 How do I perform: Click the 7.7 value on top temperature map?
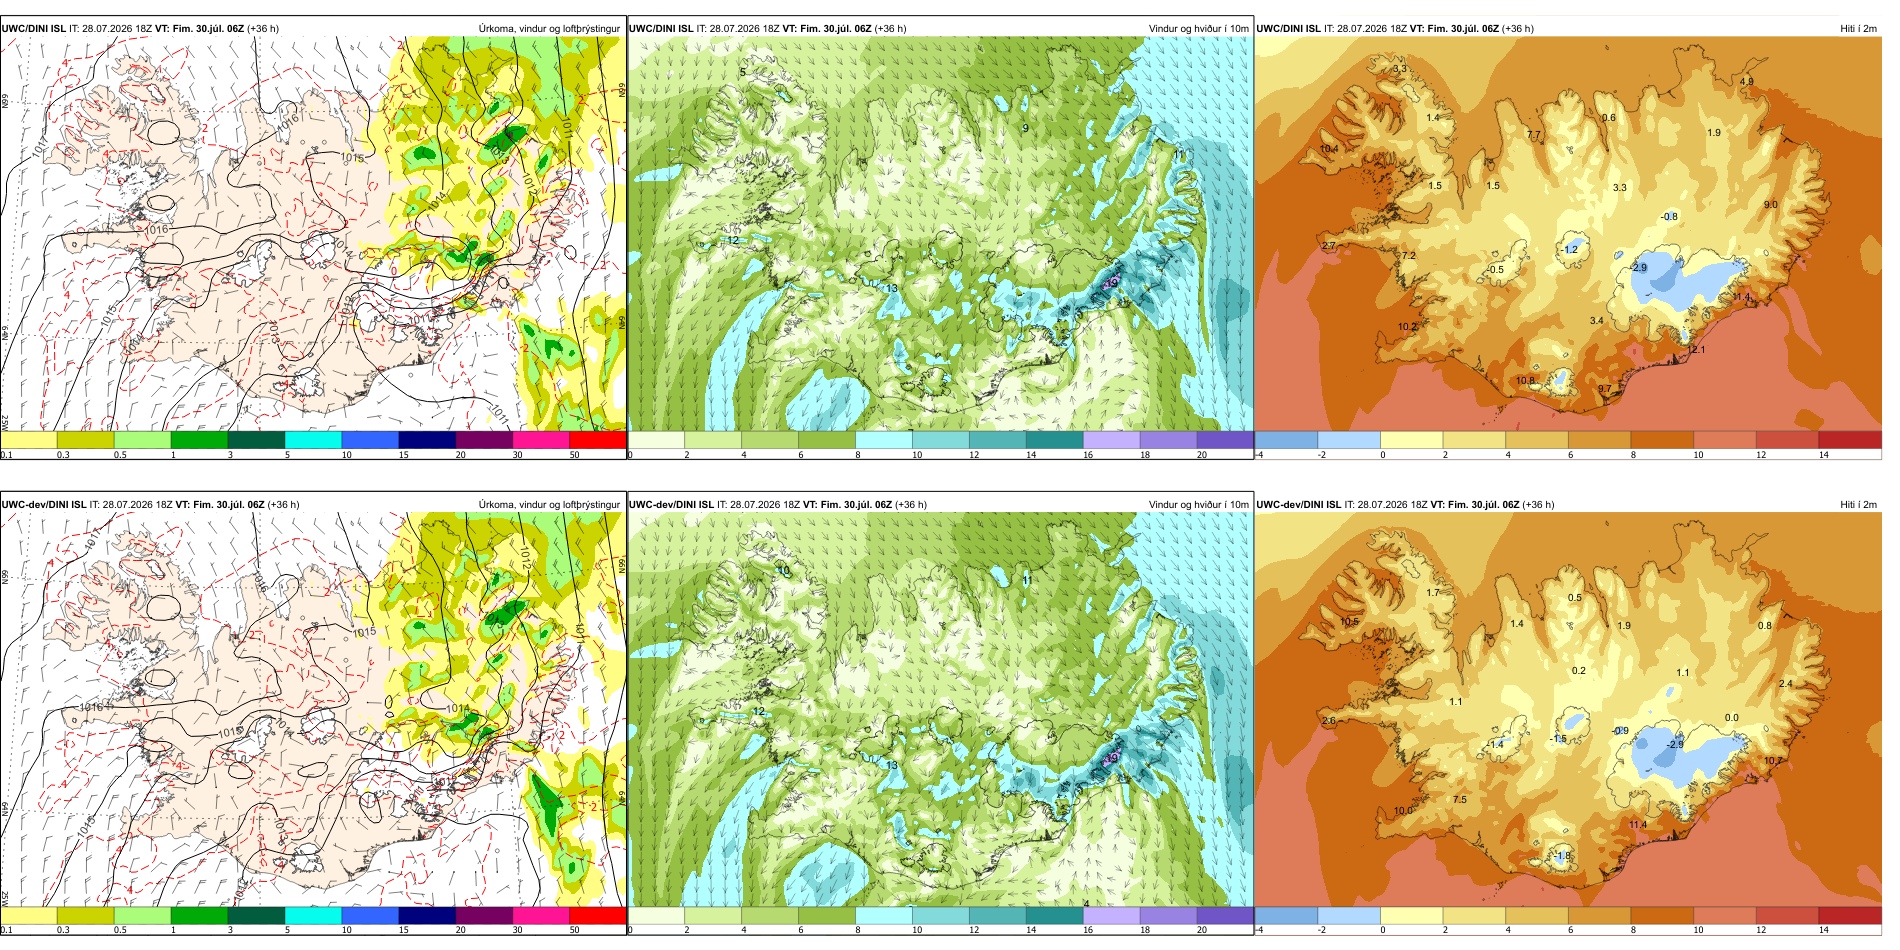coord(1533,135)
